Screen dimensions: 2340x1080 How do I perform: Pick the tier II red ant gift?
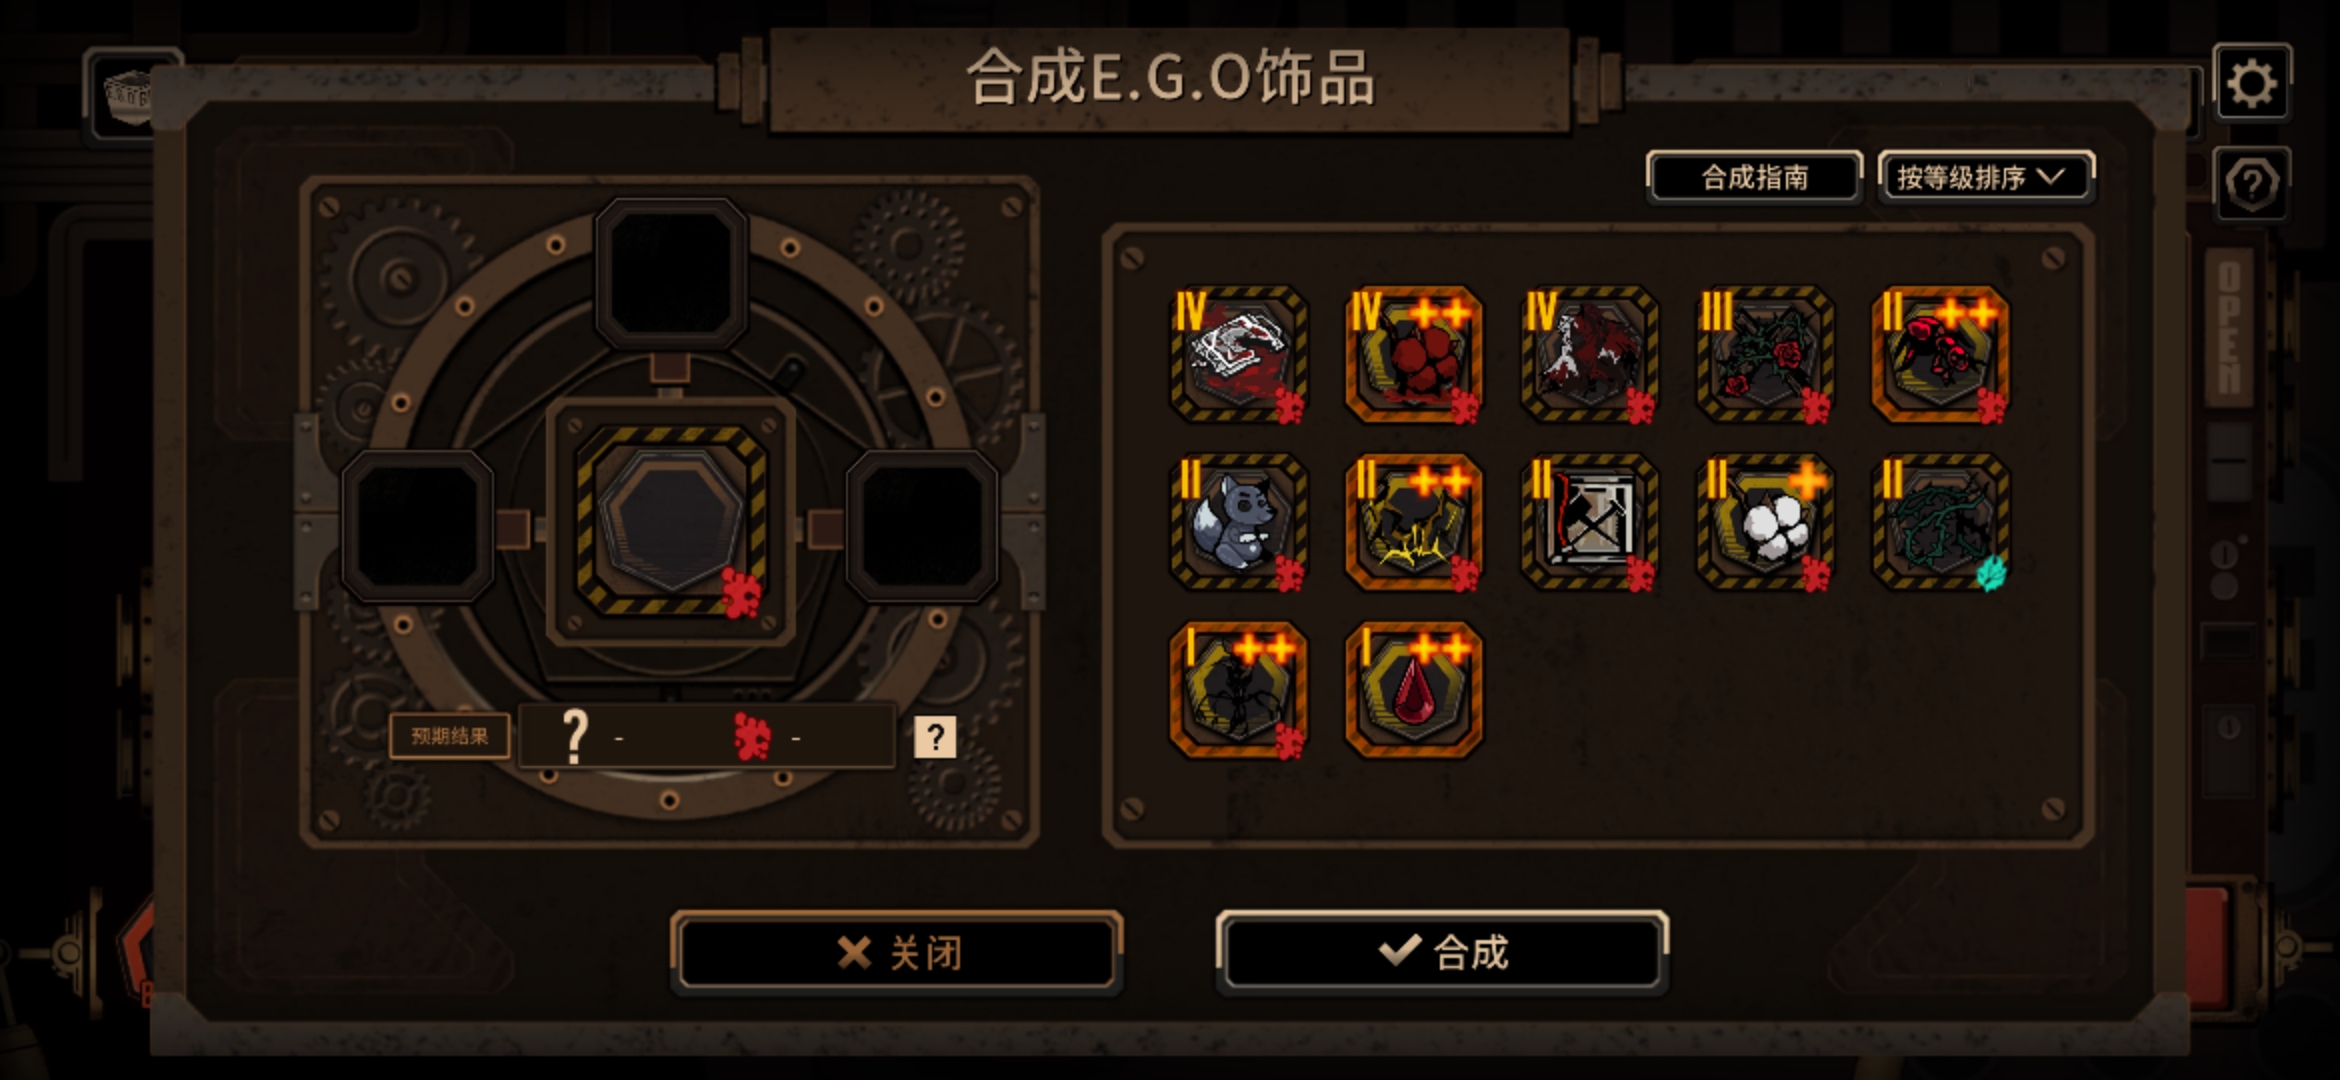(x=1940, y=354)
